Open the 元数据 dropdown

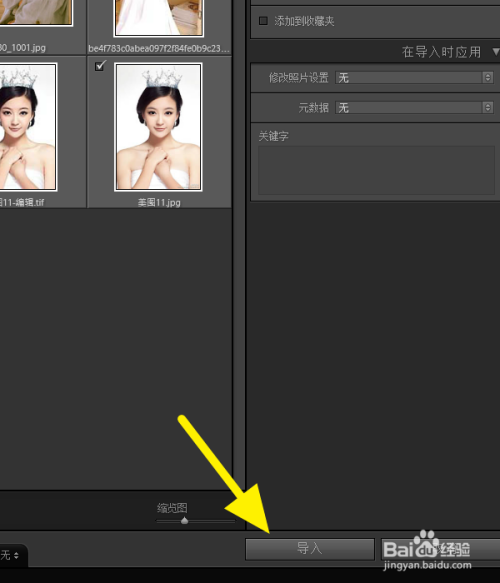pyautogui.click(x=414, y=108)
